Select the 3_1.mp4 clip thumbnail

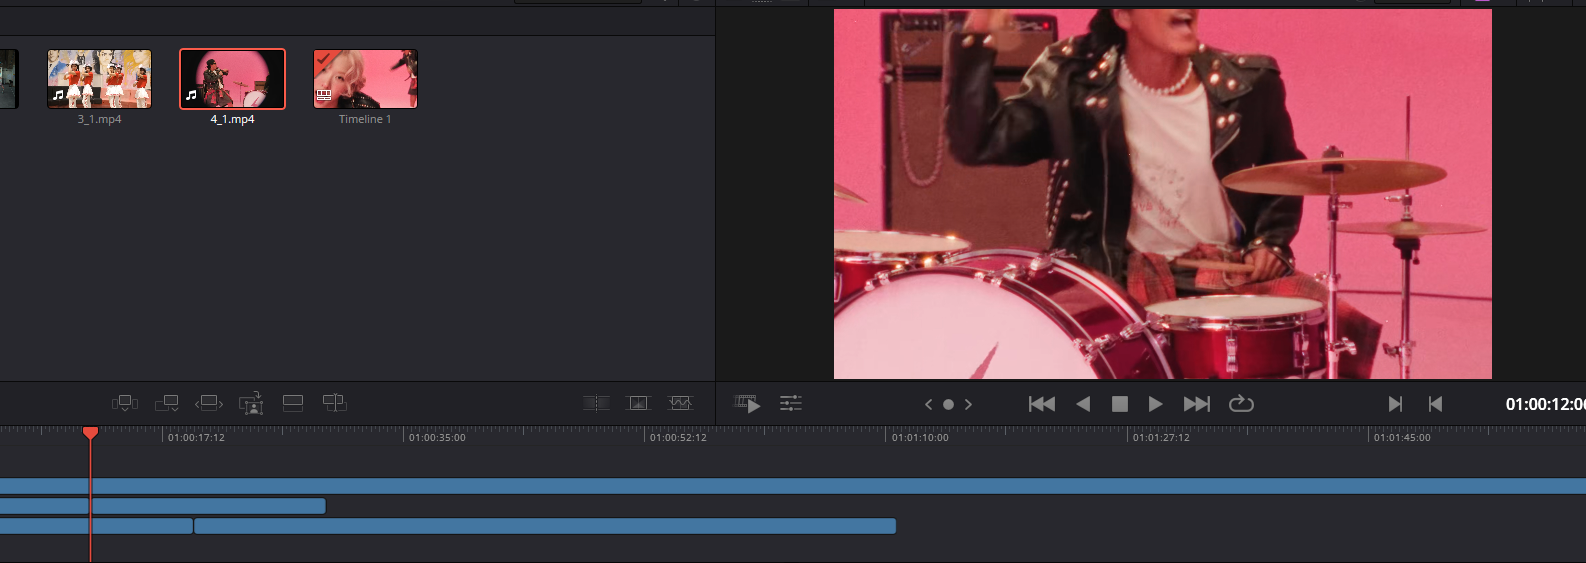pos(100,79)
